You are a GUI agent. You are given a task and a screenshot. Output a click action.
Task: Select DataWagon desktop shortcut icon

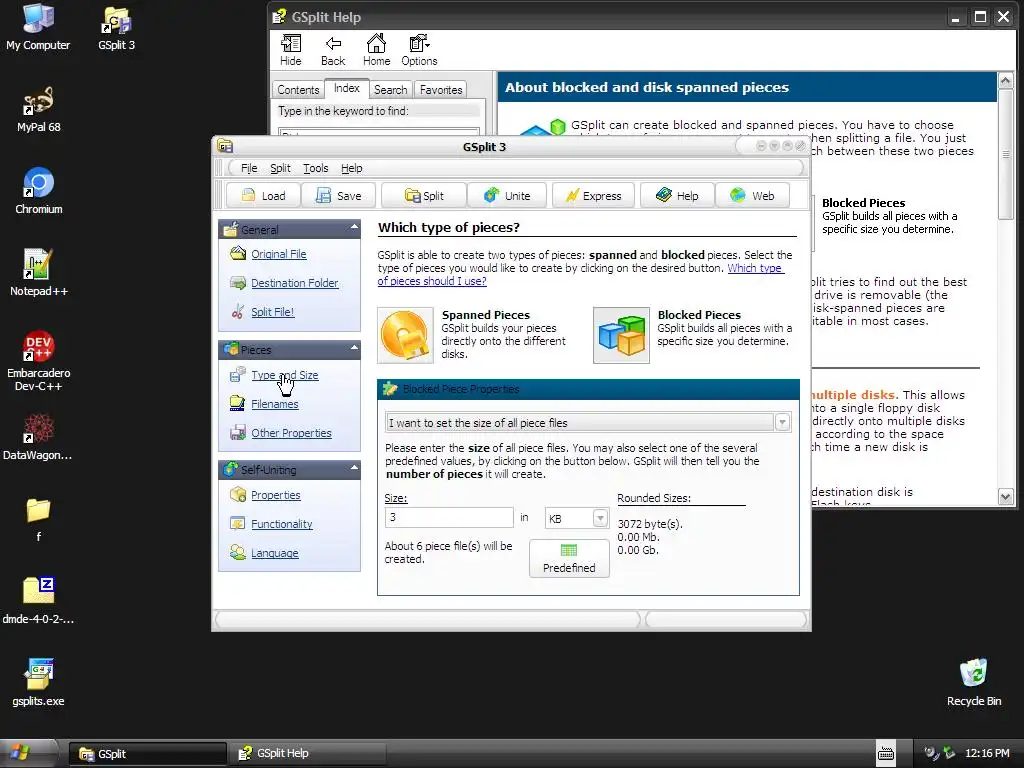(38, 436)
